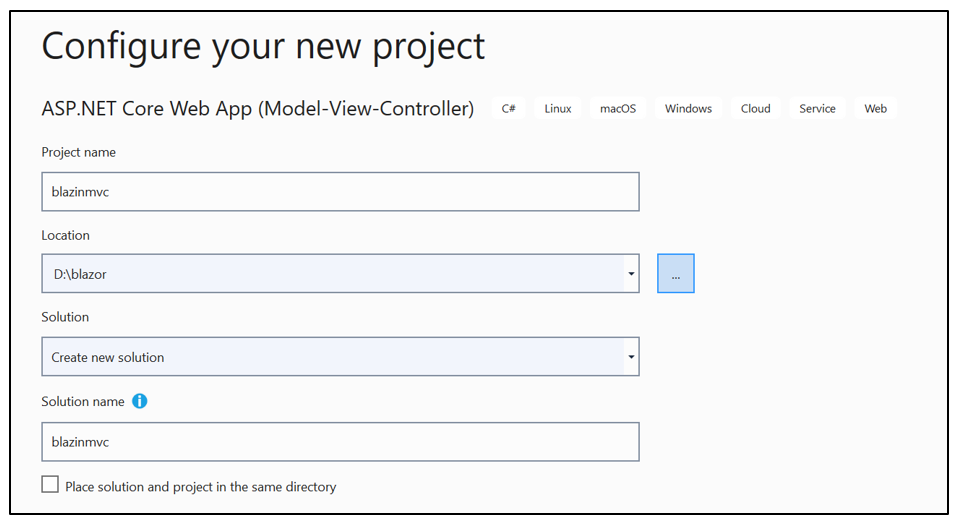Select the macOS tag
Viewport: 953px width, 524px height.
point(617,108)
